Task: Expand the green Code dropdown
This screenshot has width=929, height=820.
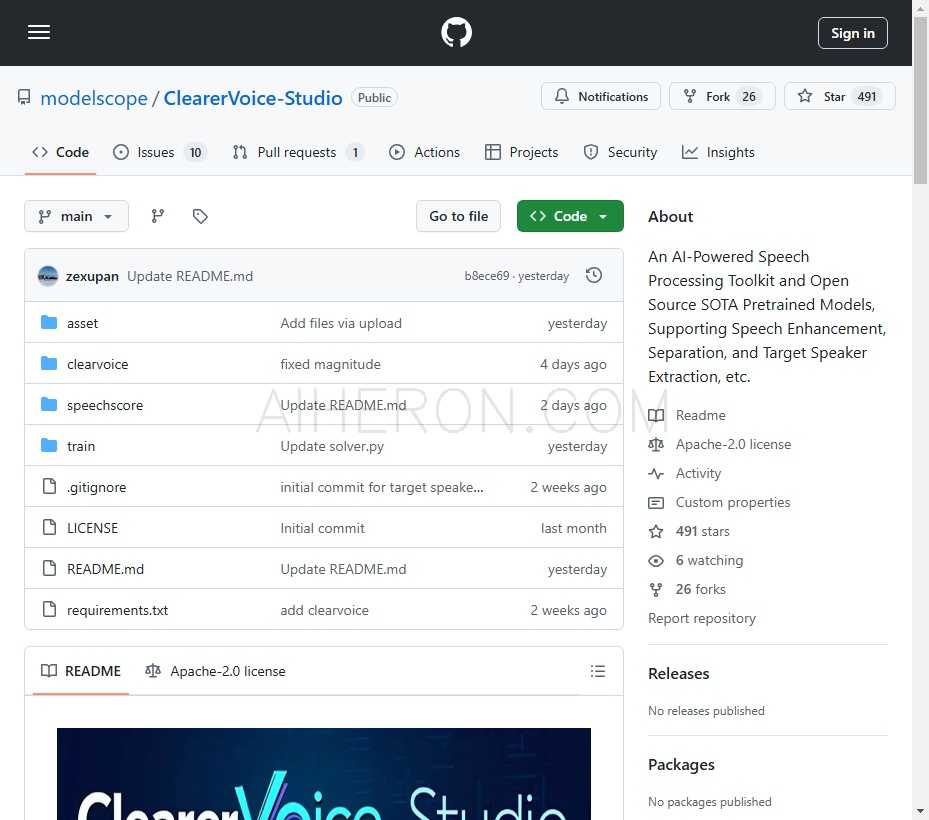Action: tap(570, 216)
